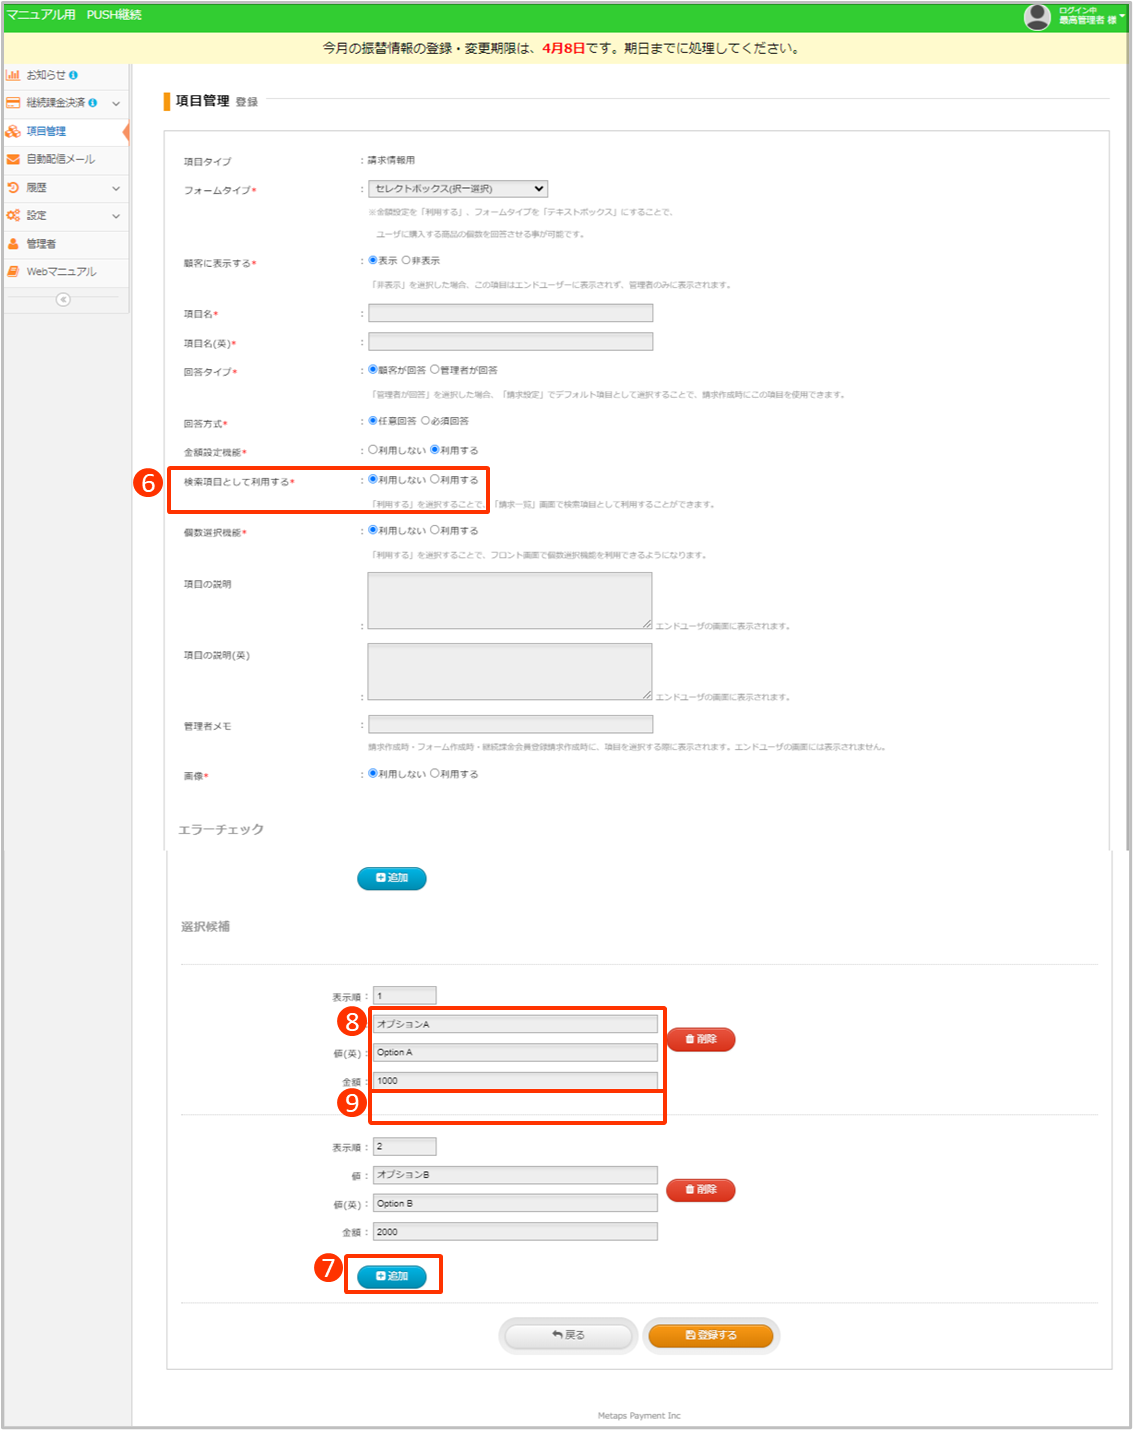Screen dimensions: 1133x1430
Task: Click the user avatar icon at top right
Action: 1038,16
